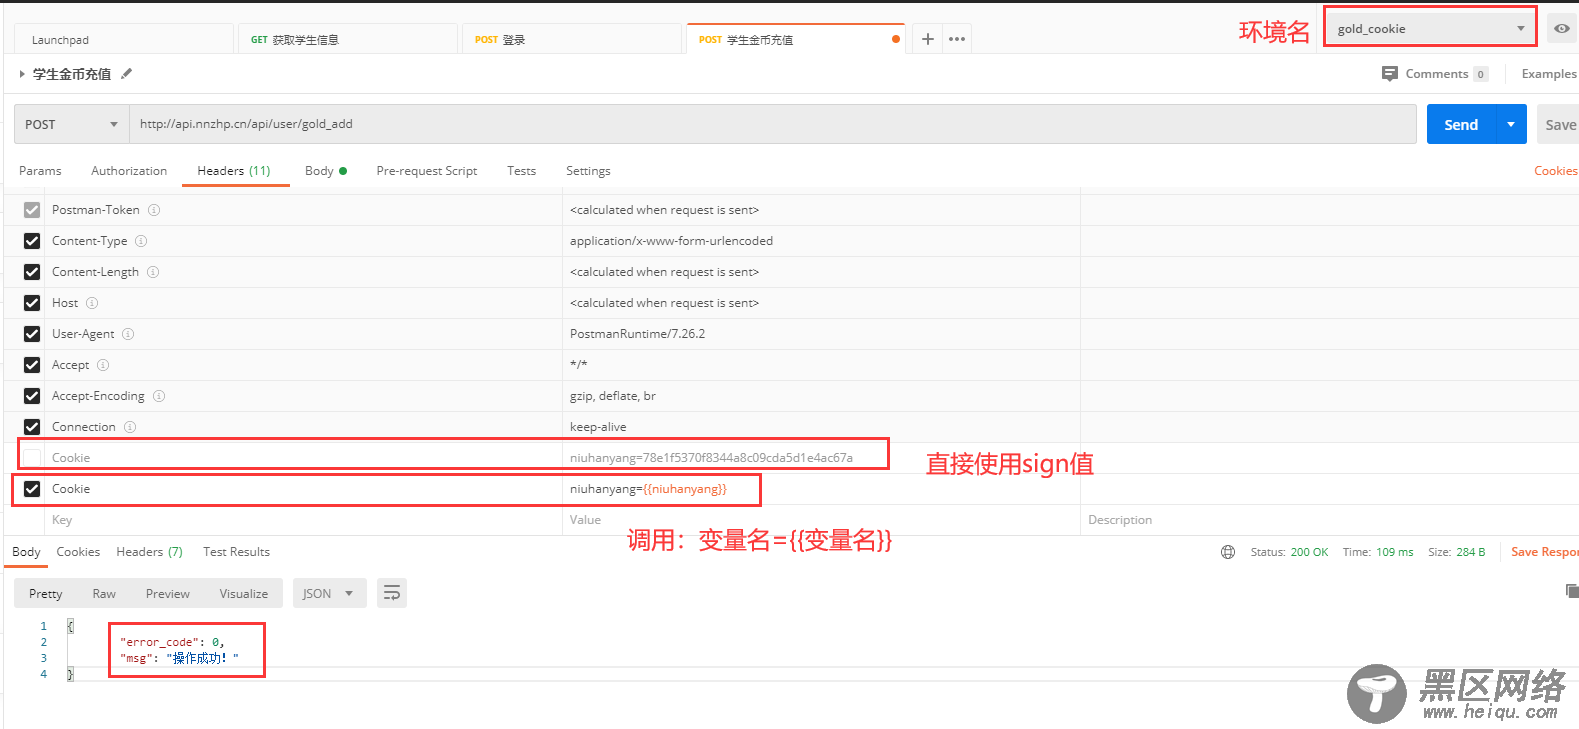Show info icon next to Host header

pyautogui.click(x=92, y=303)
